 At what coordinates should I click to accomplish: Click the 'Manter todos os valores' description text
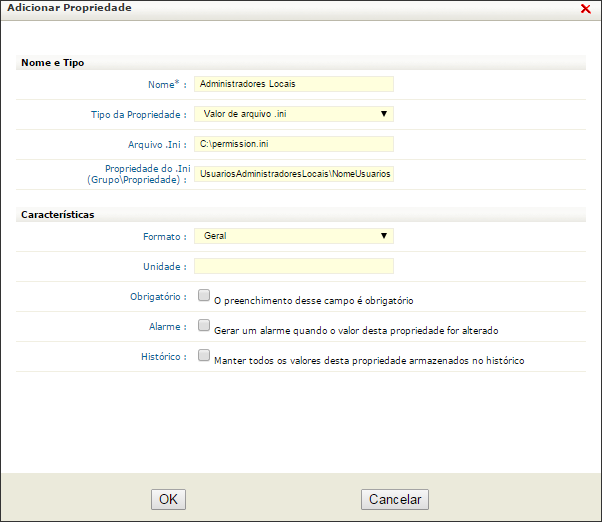coord(369,360)
